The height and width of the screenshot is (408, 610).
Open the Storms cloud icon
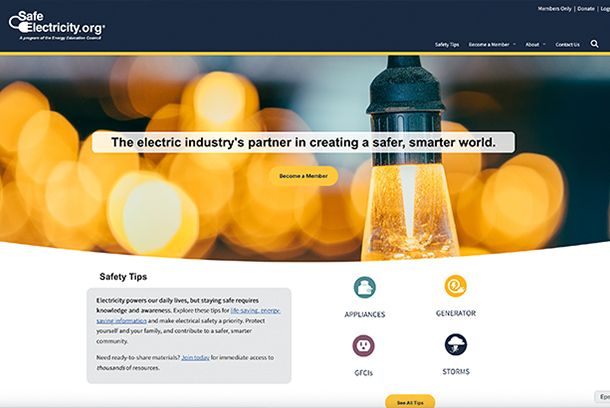coord(456,345)
